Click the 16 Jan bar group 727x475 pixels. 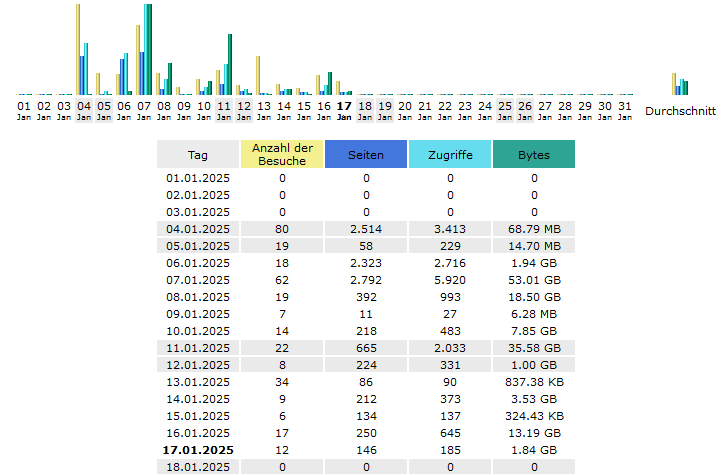pyautogui.click(x=324, y=83)
